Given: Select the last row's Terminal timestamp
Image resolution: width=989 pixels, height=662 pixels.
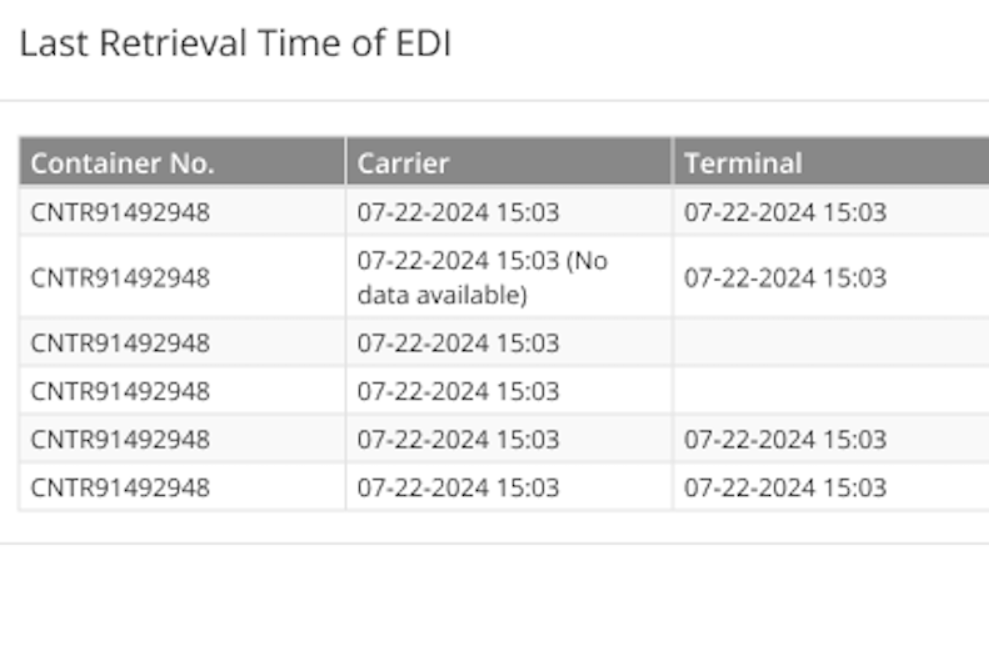Looking at the screenshot, I should click(x=785, y=487).
